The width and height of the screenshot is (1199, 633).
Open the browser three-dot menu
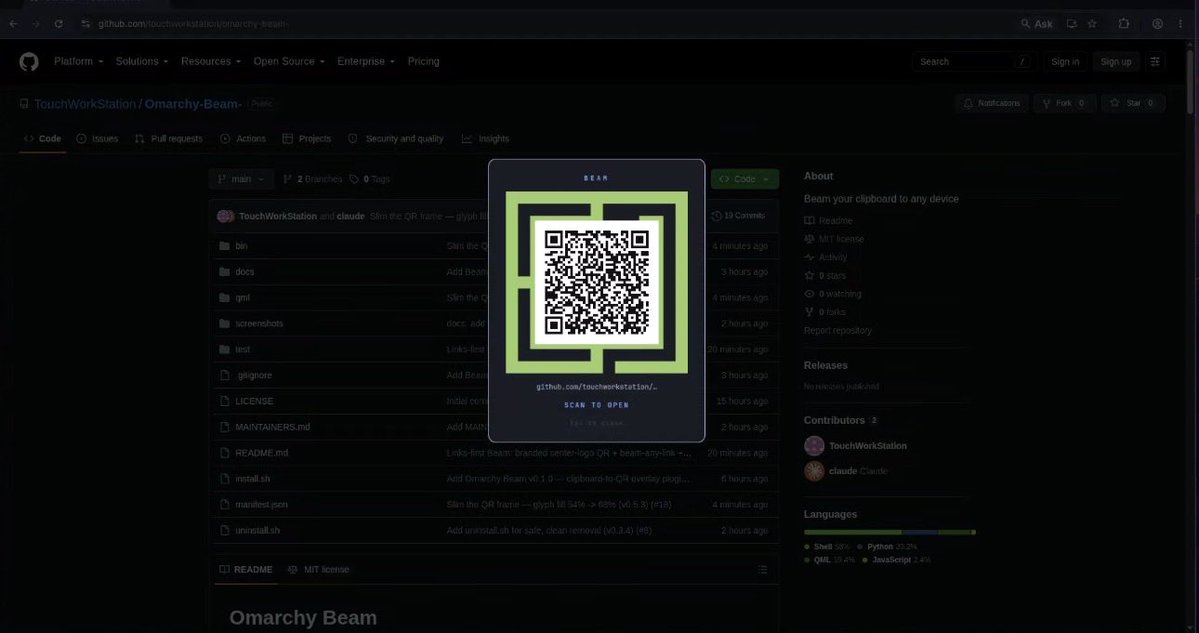1181,24
